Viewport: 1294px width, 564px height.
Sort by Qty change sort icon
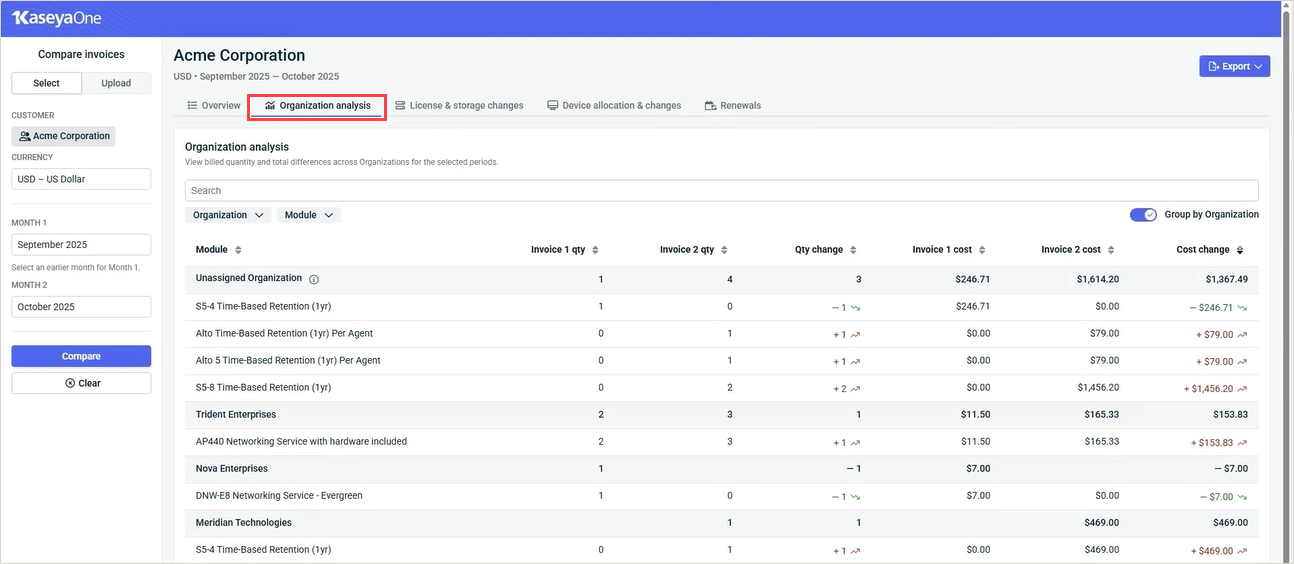[x=853, y=250]
